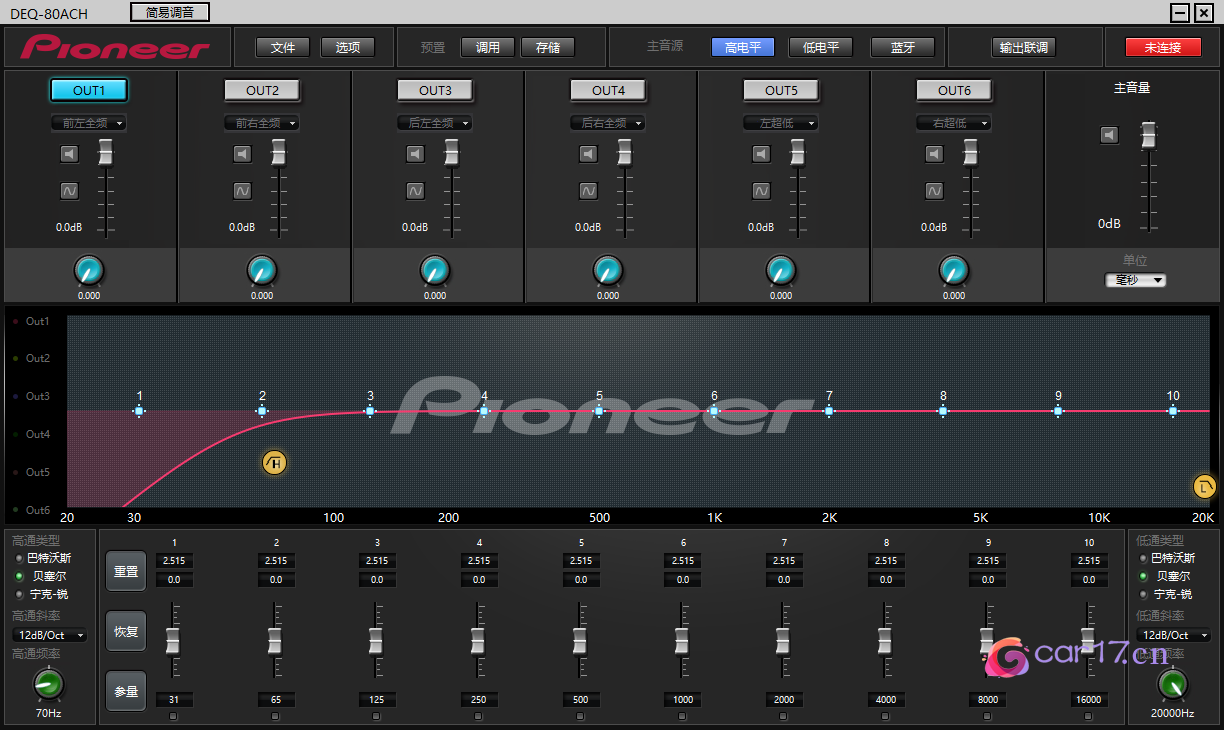Image resolution: width=1224 pixels, height=730 pixels.
Task: Invert phase with OUT1 wave icon
Action: [69, 190]
